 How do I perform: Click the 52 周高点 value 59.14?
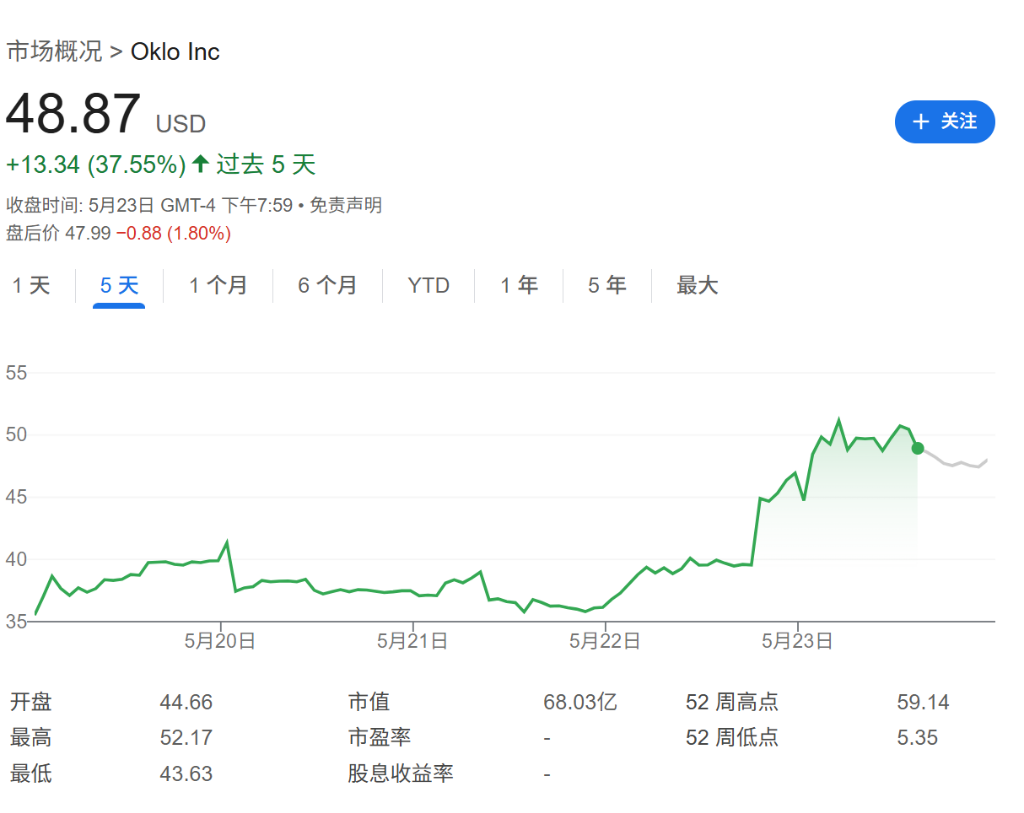pos(922,703)
